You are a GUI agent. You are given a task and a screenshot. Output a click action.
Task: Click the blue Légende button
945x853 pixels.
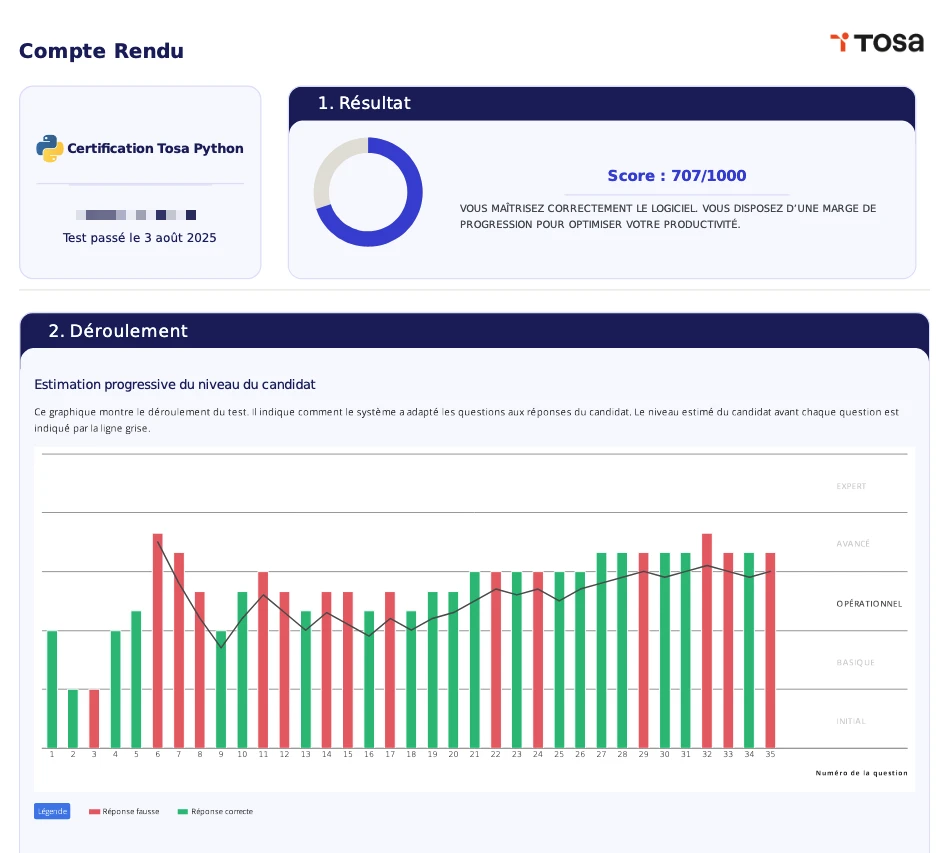[x=52, y=811]
